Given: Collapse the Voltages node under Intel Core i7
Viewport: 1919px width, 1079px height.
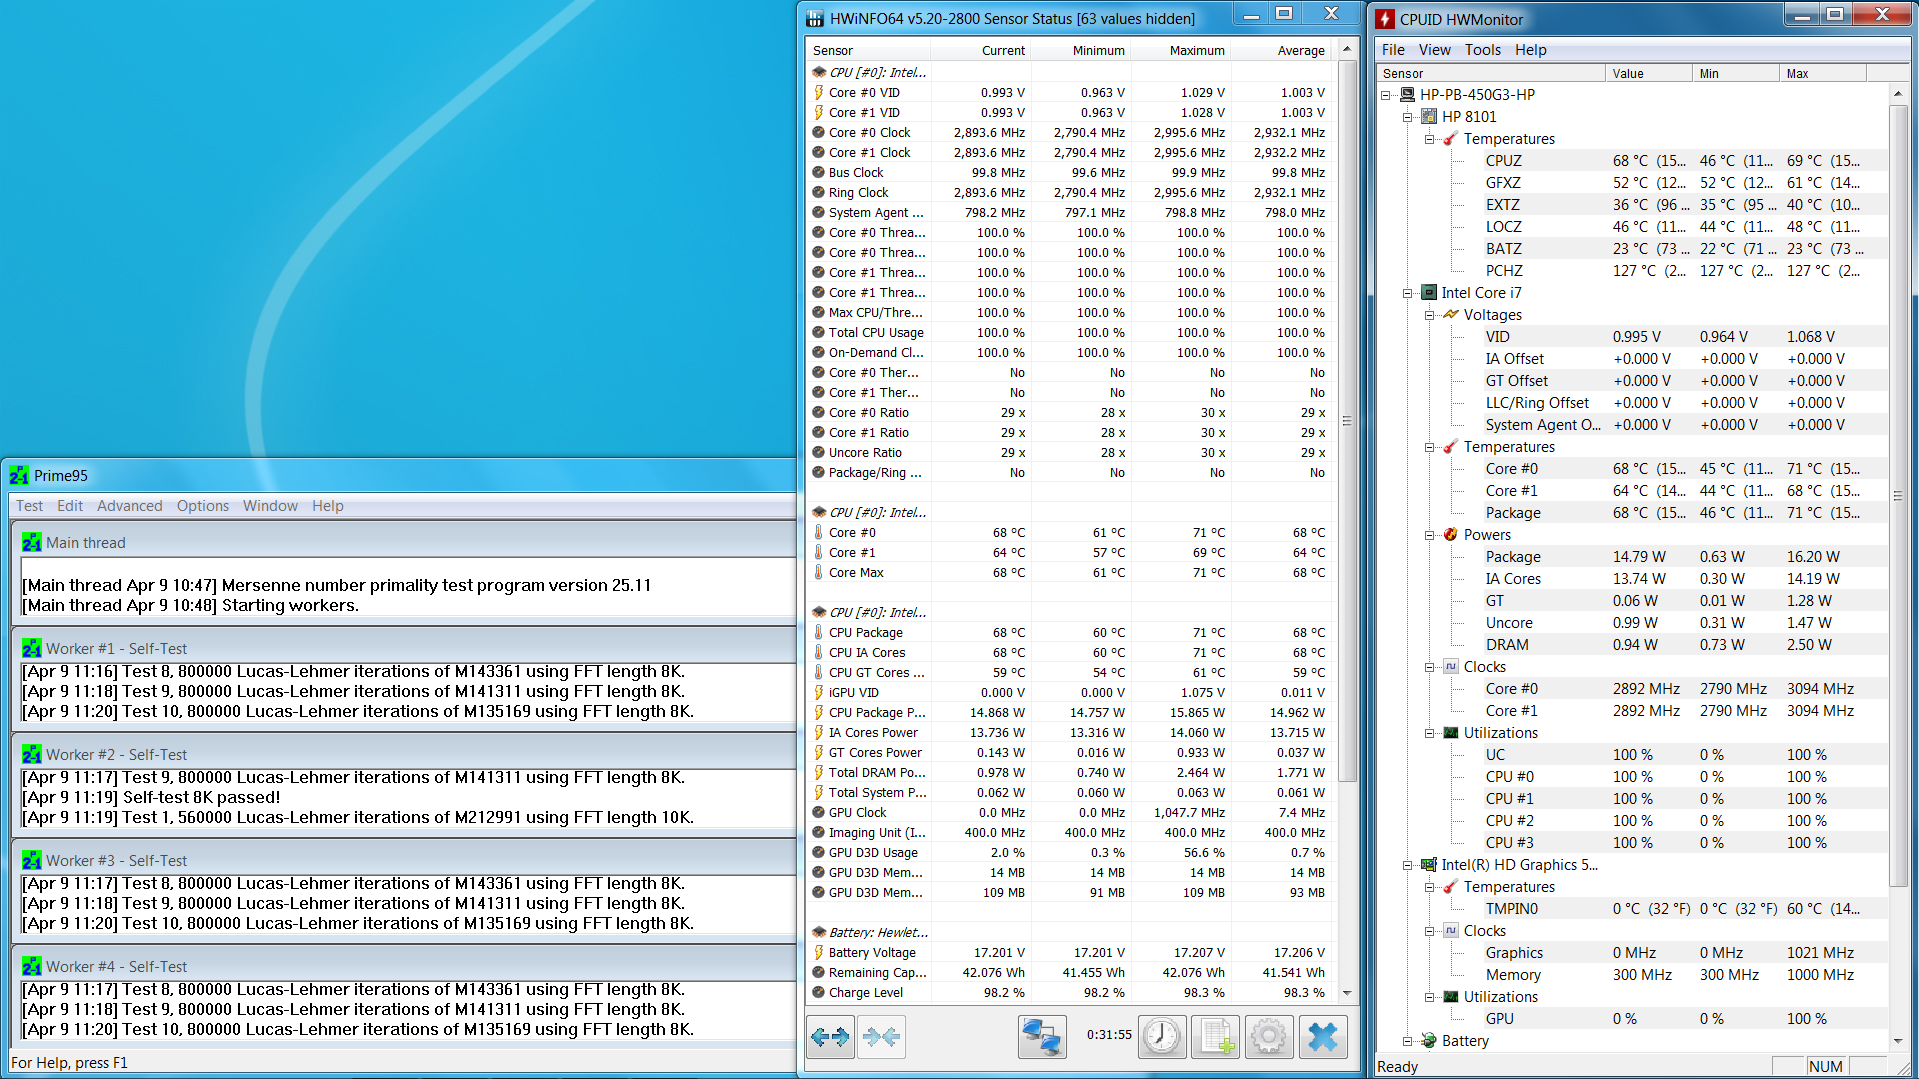Looking at the screenshot, I should pyautogui.click(x=1430, y=315).
